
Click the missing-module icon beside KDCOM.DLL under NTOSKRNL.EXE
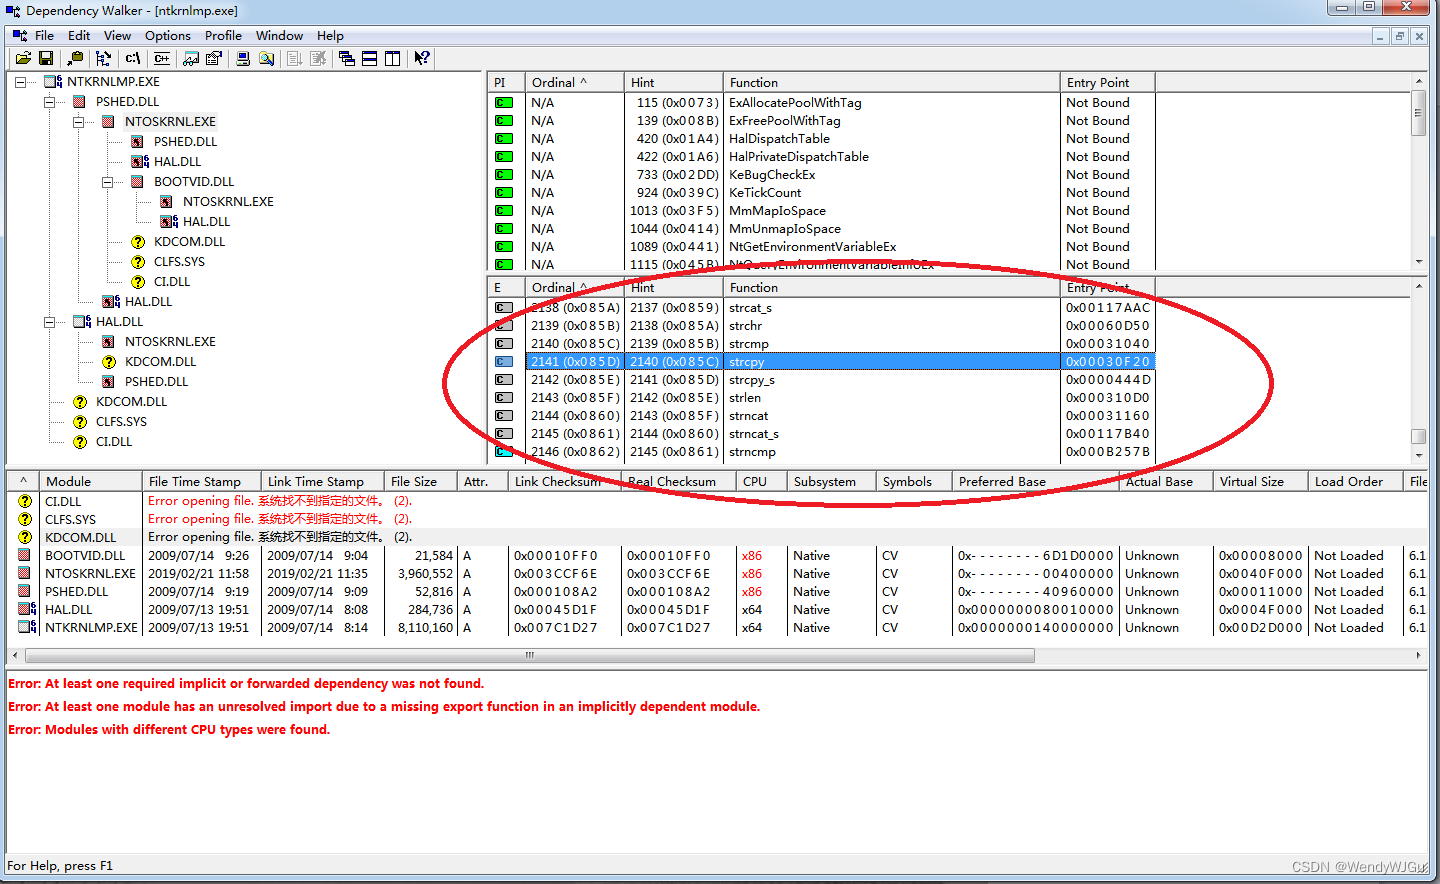click(x=138, y=242)
